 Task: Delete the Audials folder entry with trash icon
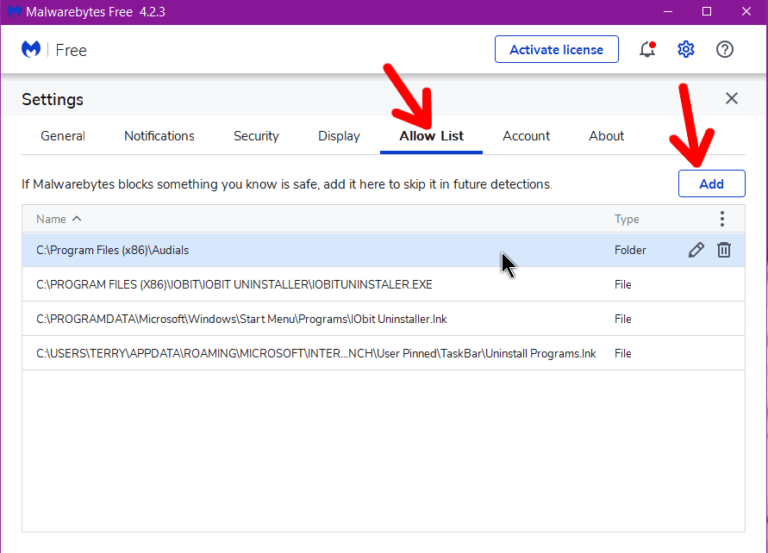click(x=724, y=250)
